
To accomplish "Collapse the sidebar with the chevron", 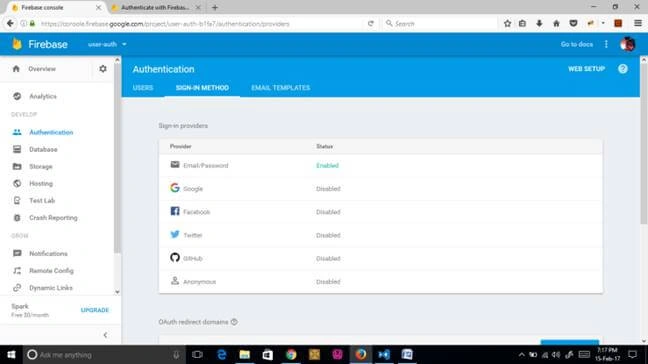I will click(x=105, y=335).
